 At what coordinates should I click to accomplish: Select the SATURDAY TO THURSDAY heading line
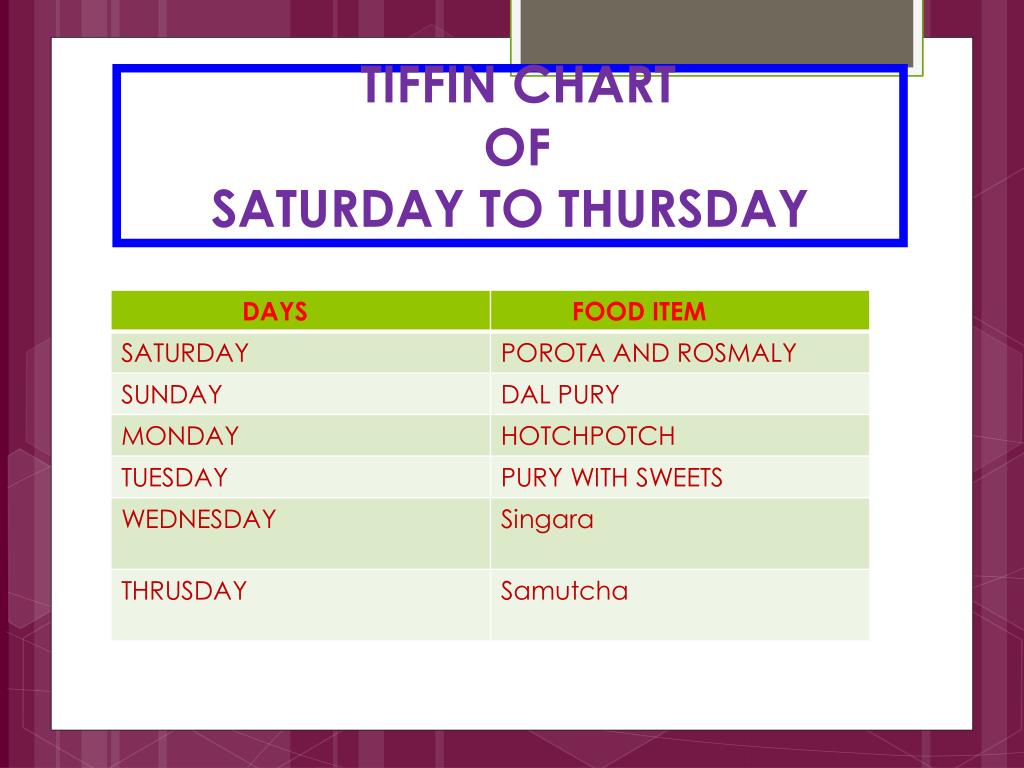pos(510,208)
